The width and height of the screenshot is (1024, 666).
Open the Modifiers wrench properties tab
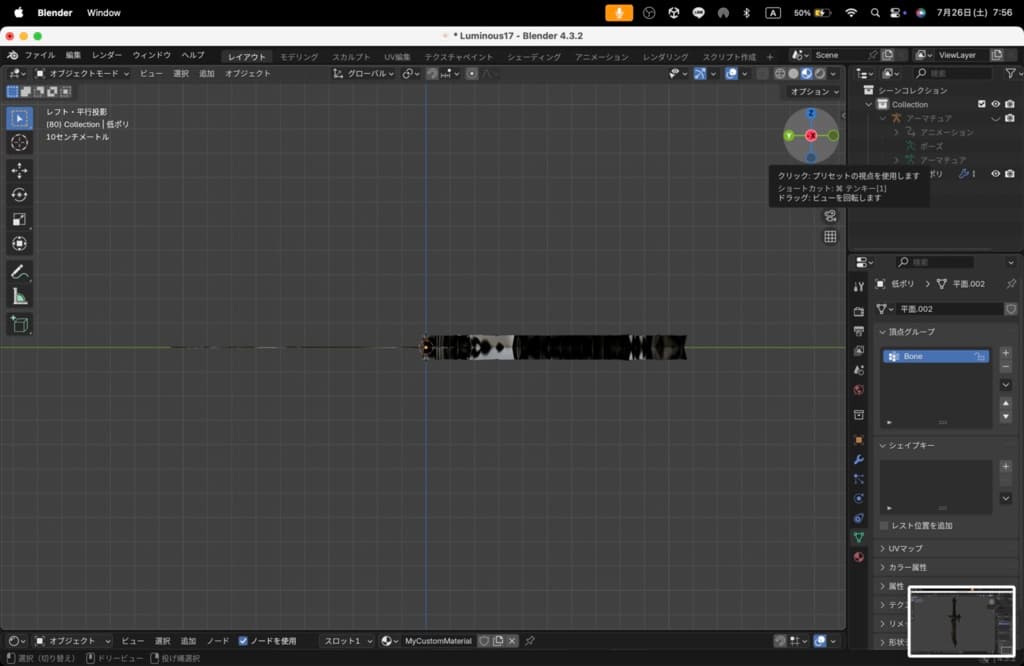[858, 459]
